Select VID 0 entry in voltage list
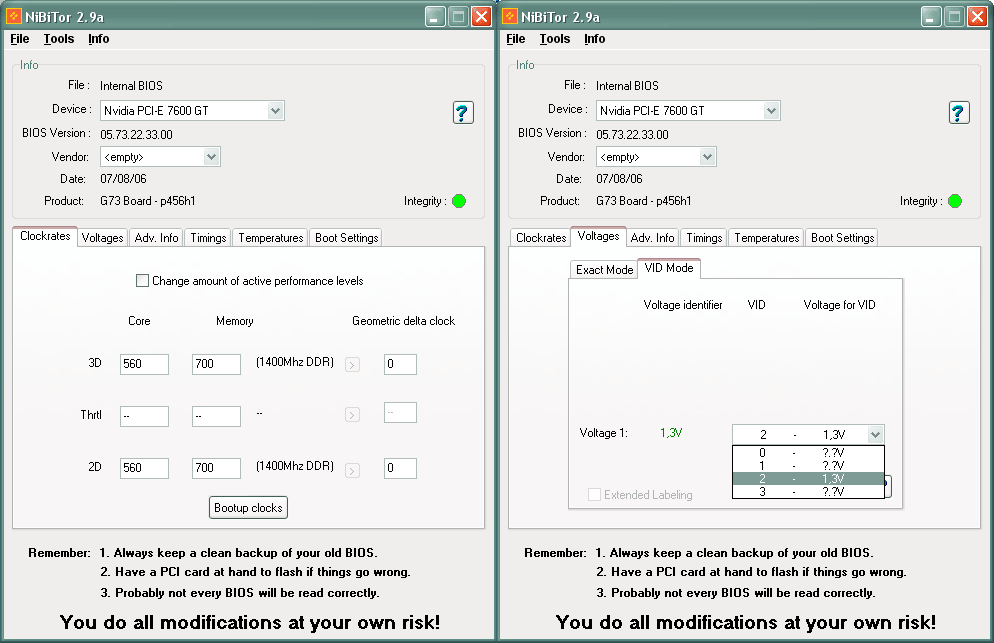994x643 pixels. (808, 453)
